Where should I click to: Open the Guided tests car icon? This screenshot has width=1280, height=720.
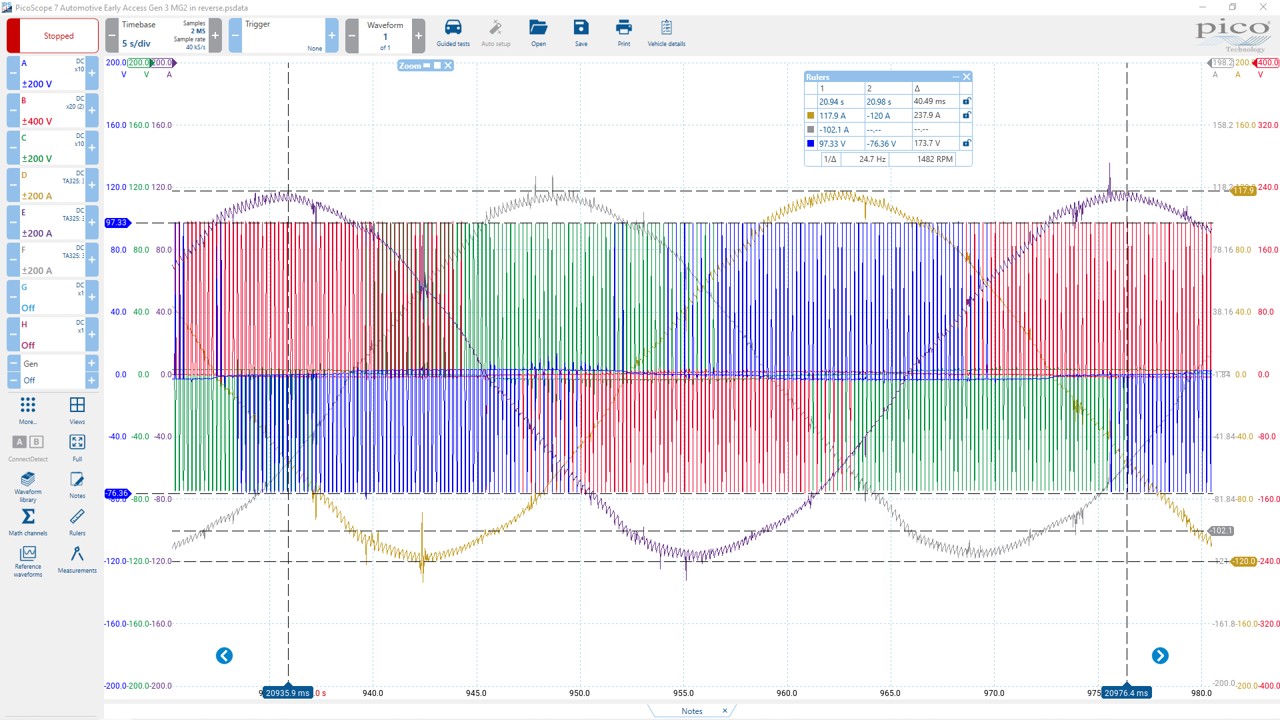pyautogui.click(x=452, y=29)
